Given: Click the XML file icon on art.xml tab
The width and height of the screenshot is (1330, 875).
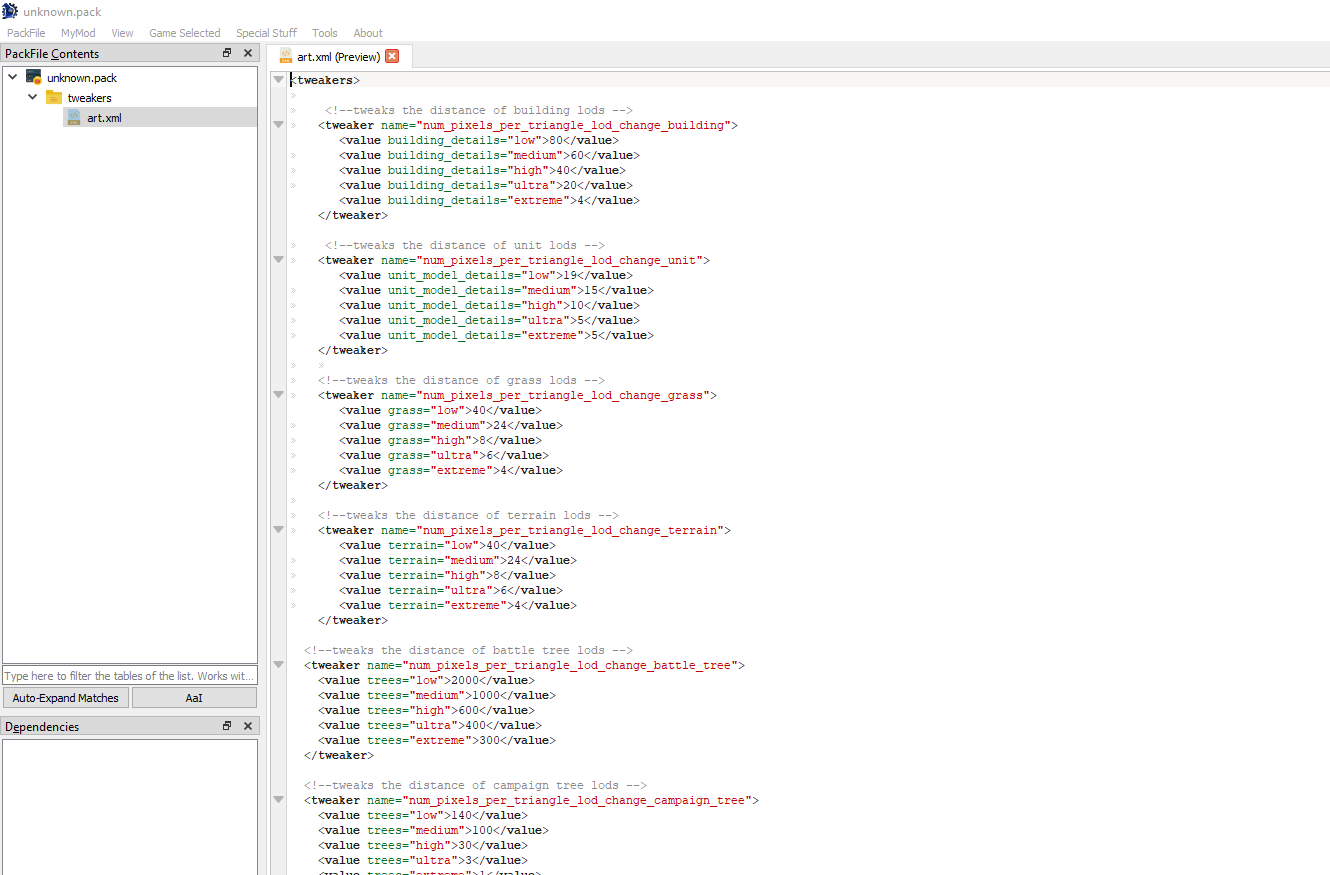Looking at the screenshot, I should (286, 56).
